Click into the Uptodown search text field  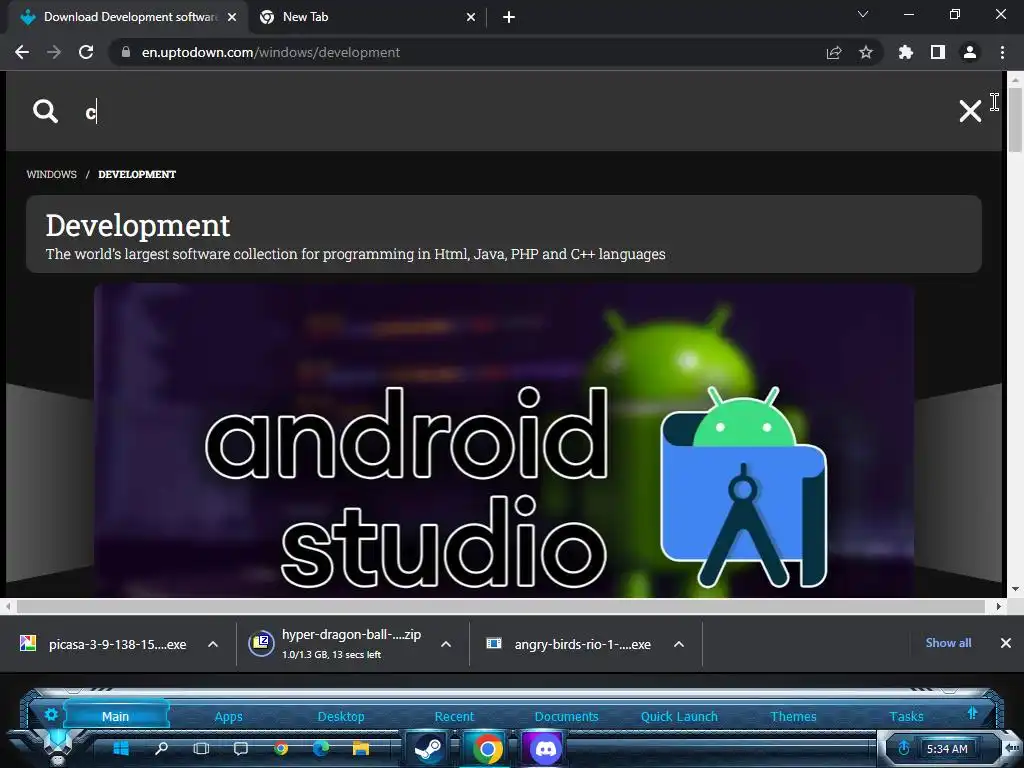click(509, 112)
